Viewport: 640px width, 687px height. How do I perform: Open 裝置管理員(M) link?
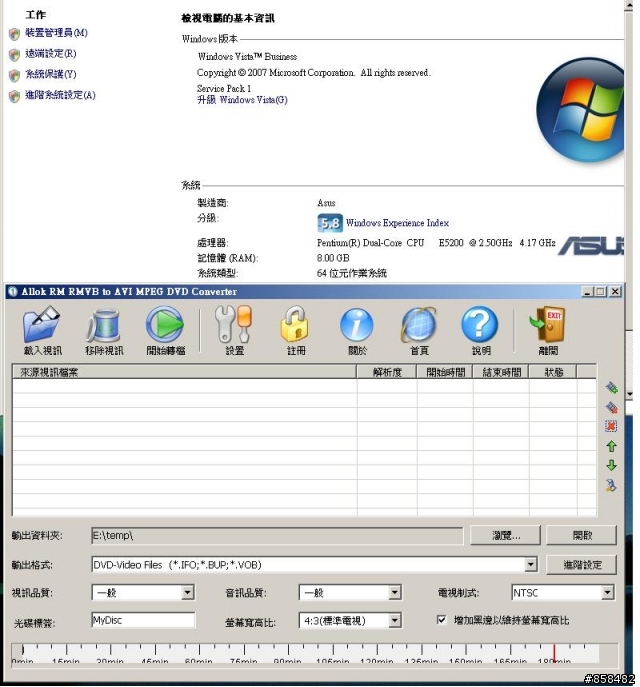pyautogui.click(x=56, y=33)
